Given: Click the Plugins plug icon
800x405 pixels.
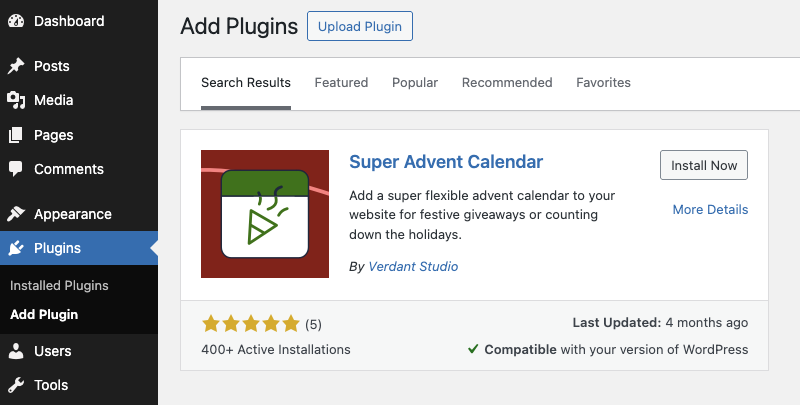Looking at the screenshot, I should (x=16, y=248).
